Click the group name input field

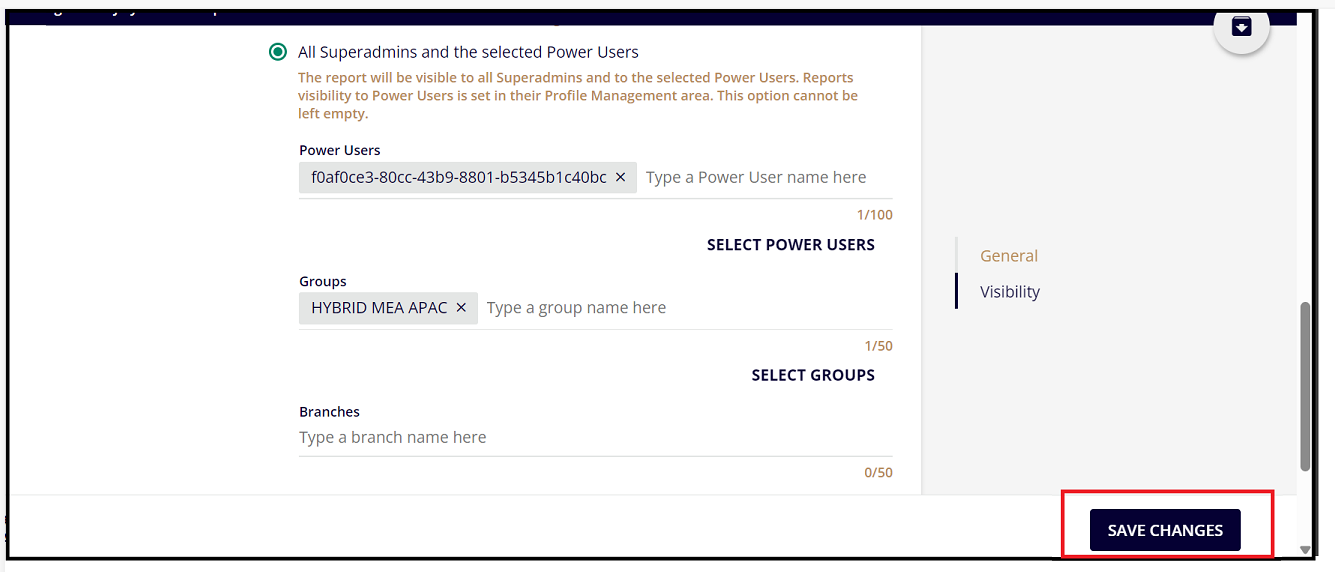[x=688, y=308]
